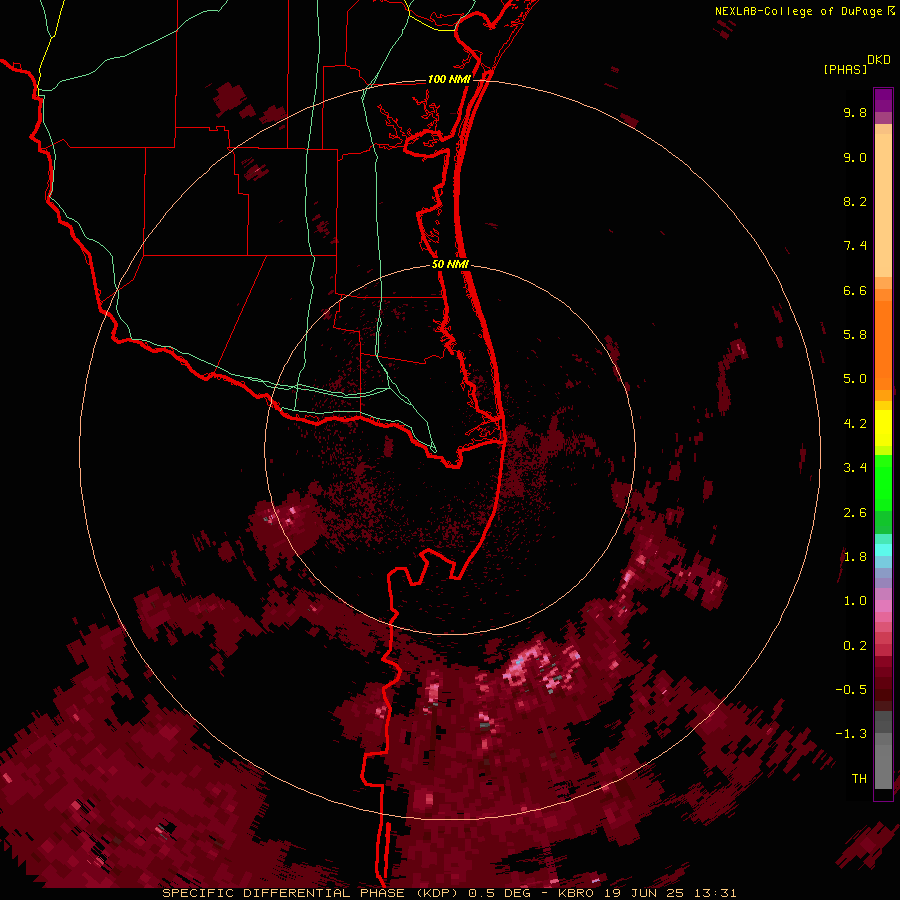Click the 9.8 value on color scale
Viewport: 900px width, 900px height.
pos(855,112)
